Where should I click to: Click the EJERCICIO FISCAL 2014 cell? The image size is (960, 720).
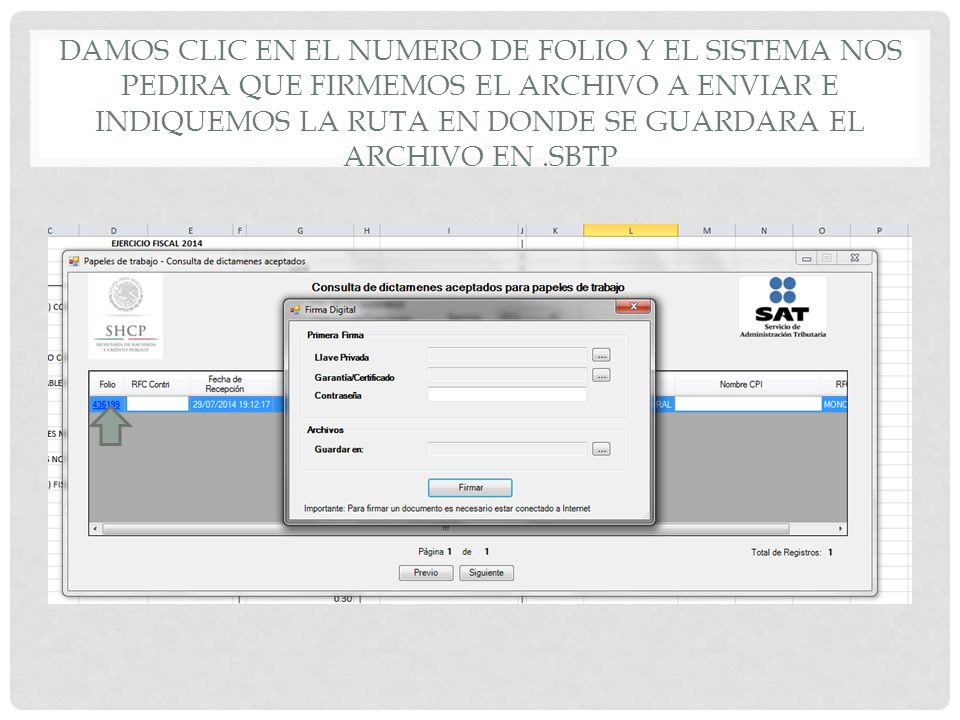(x=157, y=243)
